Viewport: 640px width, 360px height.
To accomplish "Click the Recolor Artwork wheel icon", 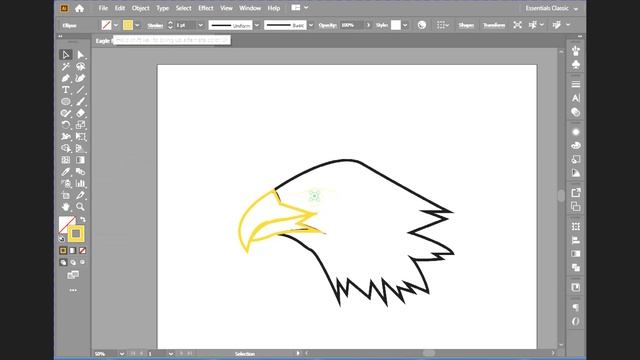I will (x=422, y=25).
